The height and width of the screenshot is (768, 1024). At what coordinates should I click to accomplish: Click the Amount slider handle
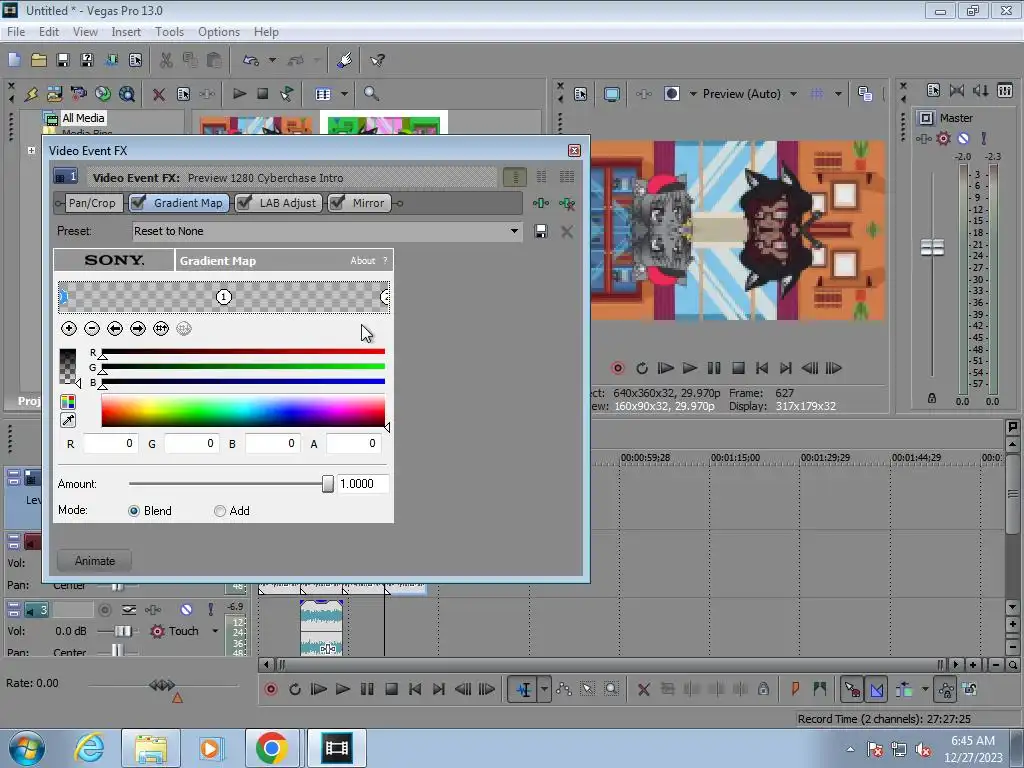pos(328,484)
